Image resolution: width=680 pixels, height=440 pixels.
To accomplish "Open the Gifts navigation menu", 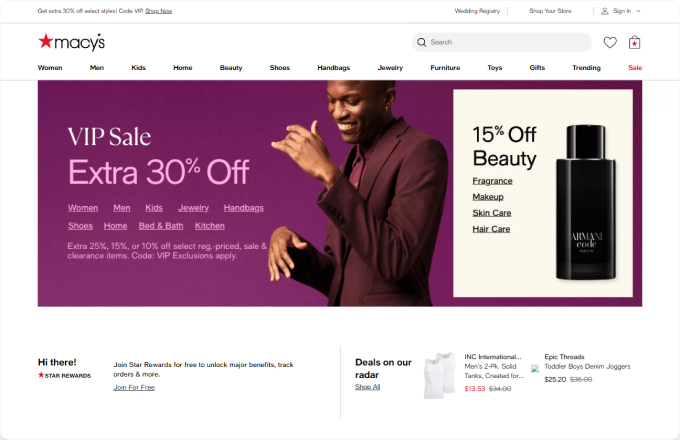I will tap(537, 68).
